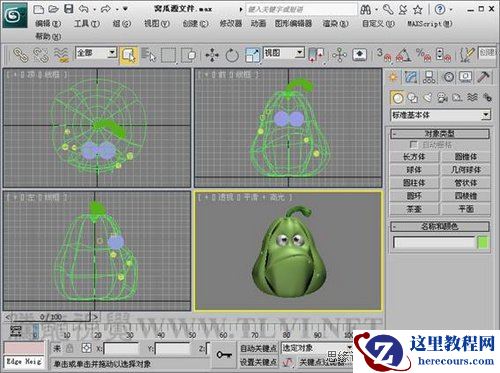The width and height of the screenshot is (500, 373).
Task: Enable the 自动栅格 checkbox
Action: (414, 145)
